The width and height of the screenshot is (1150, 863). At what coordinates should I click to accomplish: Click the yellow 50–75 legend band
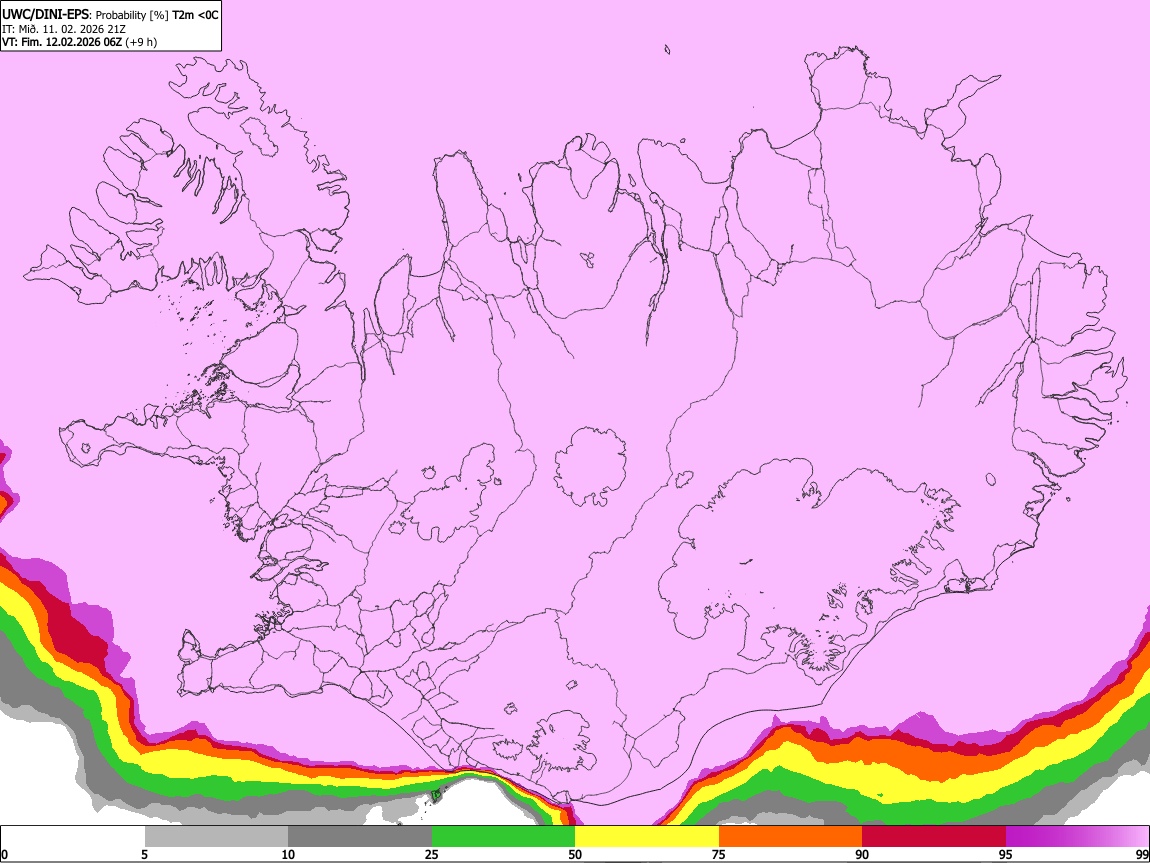pyautogui.click(x=647, y=836)
